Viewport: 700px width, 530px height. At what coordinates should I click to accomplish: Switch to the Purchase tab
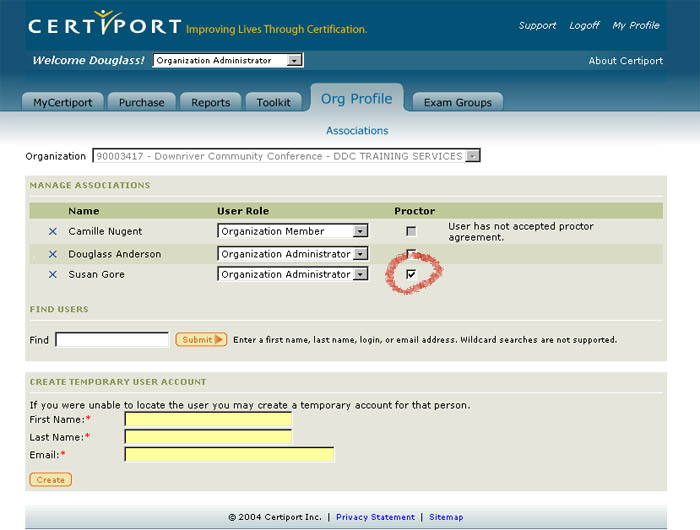pos(142,102)
